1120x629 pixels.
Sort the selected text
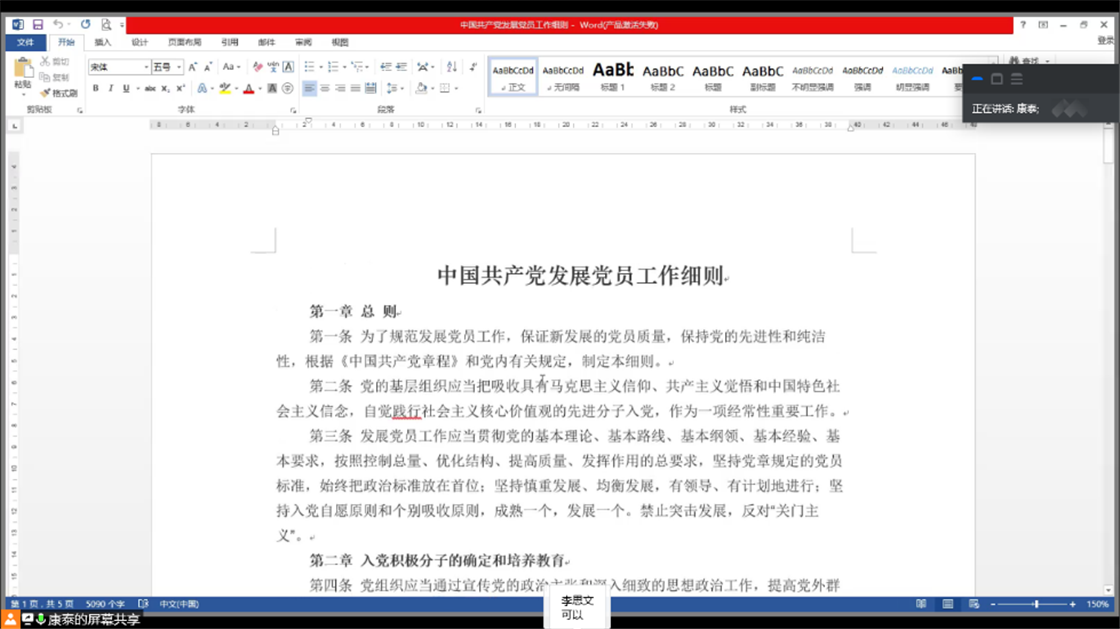[x=451, y=67]
